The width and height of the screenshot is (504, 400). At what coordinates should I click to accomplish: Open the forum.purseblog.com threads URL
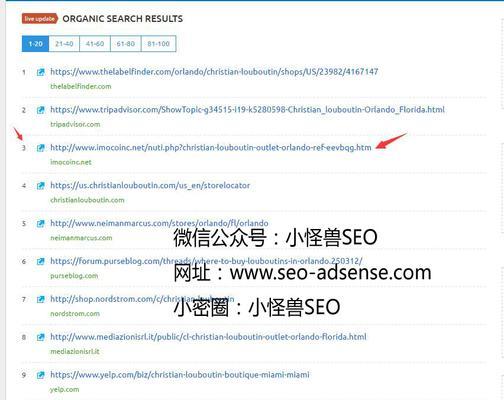(206, 261)
